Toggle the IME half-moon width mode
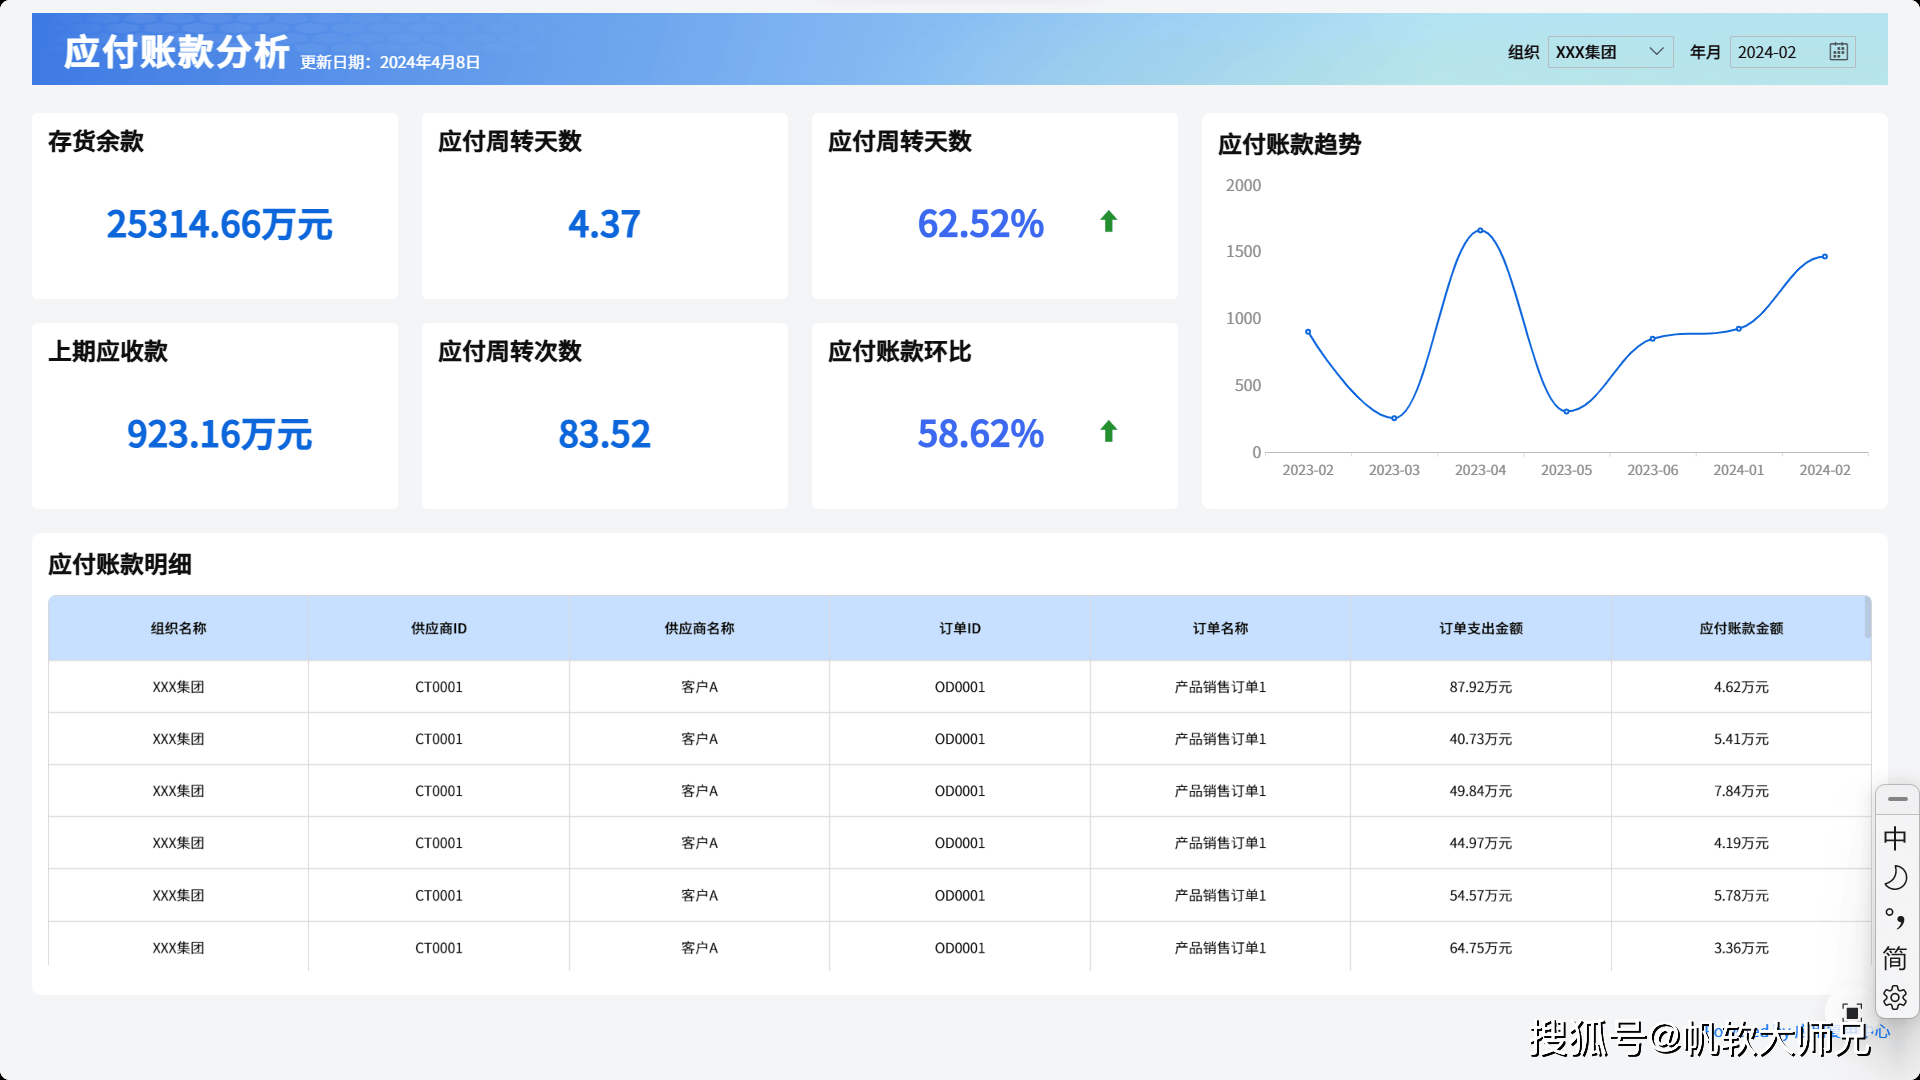Image resolution: width=1920 pixels, height=1080 pixels. (x=1895, y=878)
